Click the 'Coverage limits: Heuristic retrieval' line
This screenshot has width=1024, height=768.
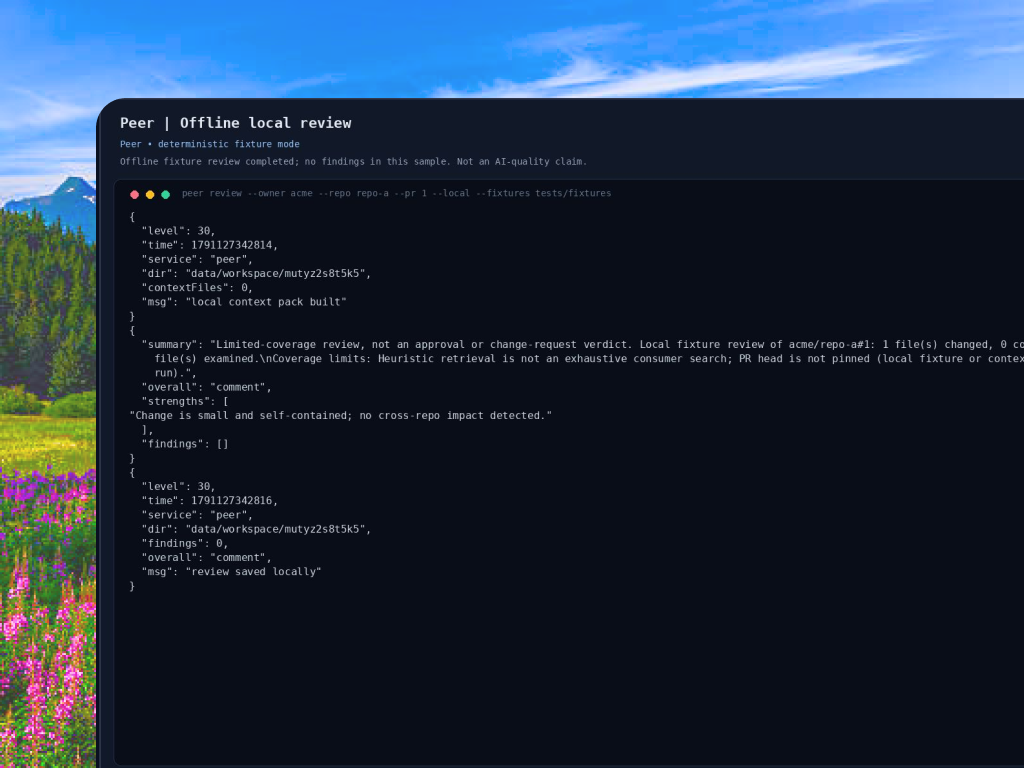[x=589, y=359]
